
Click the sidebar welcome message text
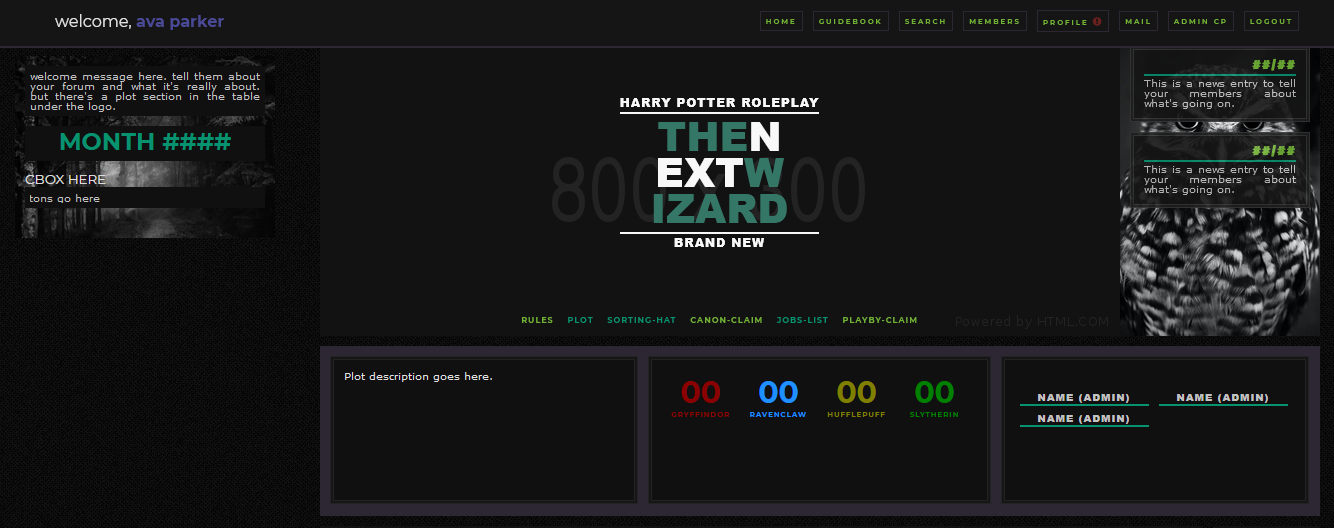coord(145,91)
